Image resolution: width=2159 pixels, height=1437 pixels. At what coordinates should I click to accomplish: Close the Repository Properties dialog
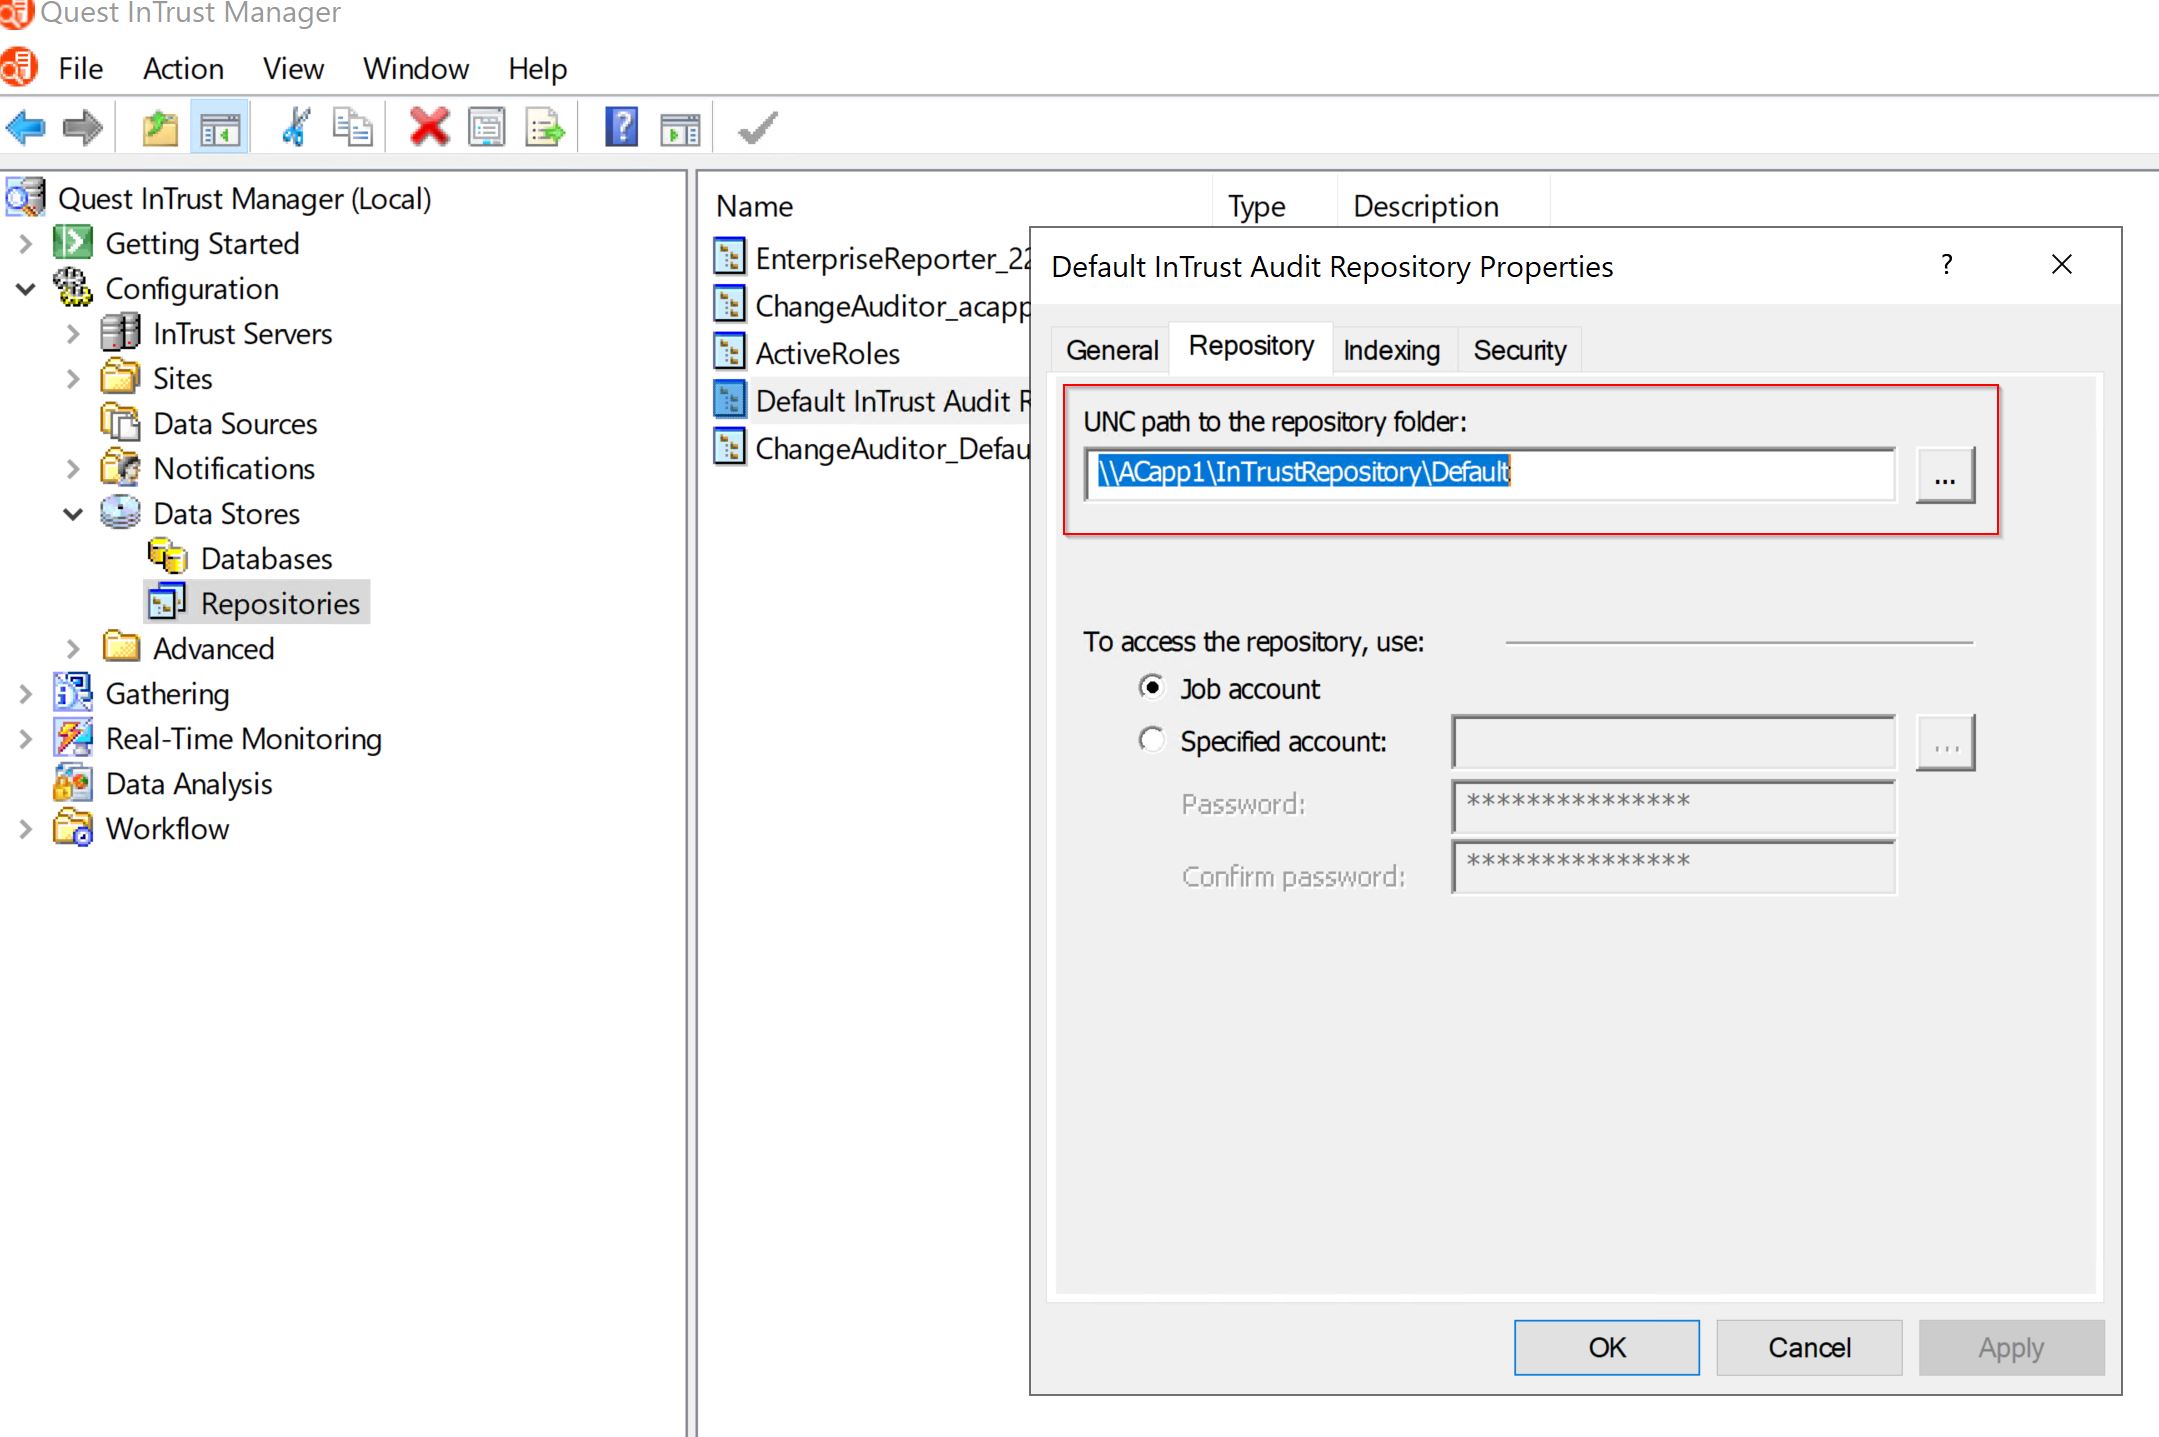pyautogui.click(x=2061, y=265)
